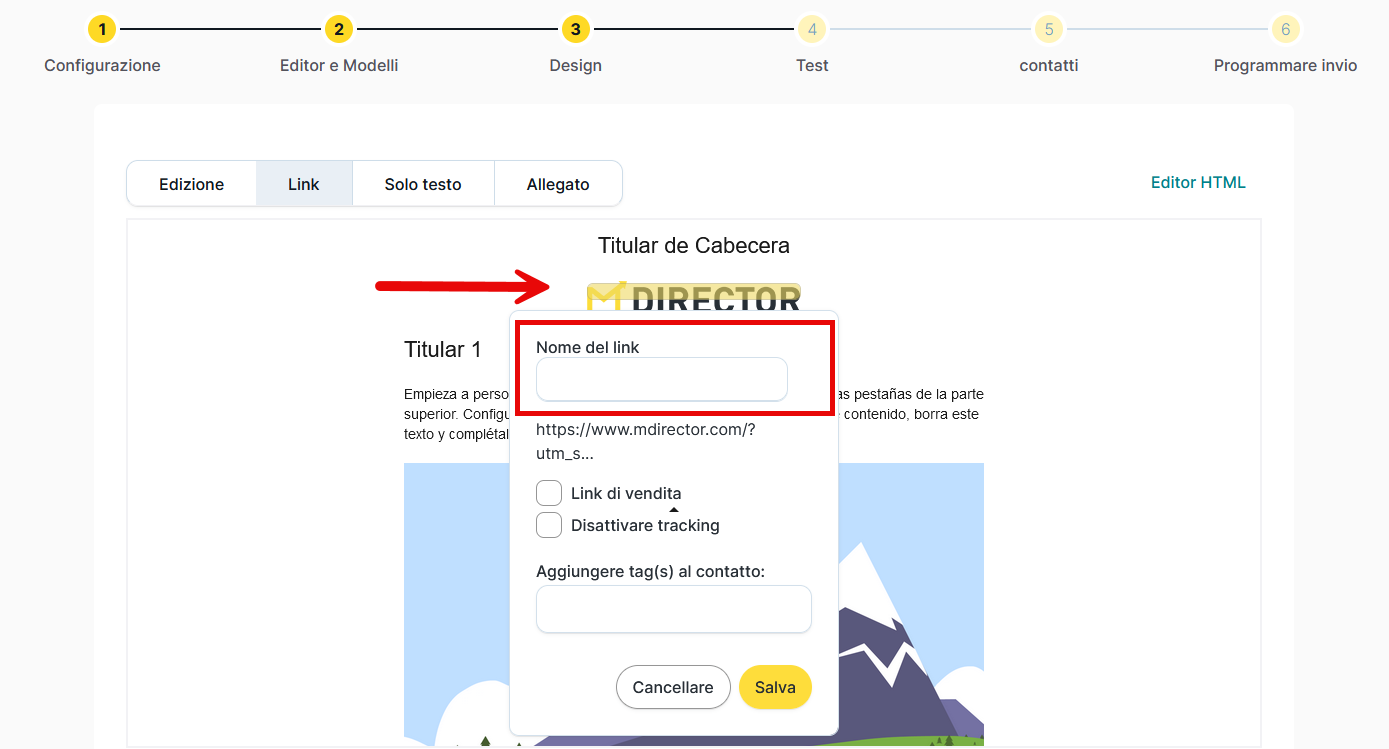Click the truncated mdirector.com URL text
The image size is (1389, 749).
click(645, 441)
